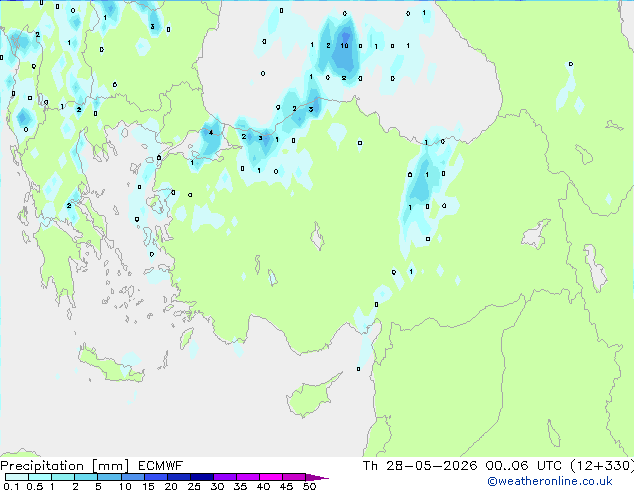Click the purple arrow above 50 on legend
This screenshot has height=490, width=634.
317,477
